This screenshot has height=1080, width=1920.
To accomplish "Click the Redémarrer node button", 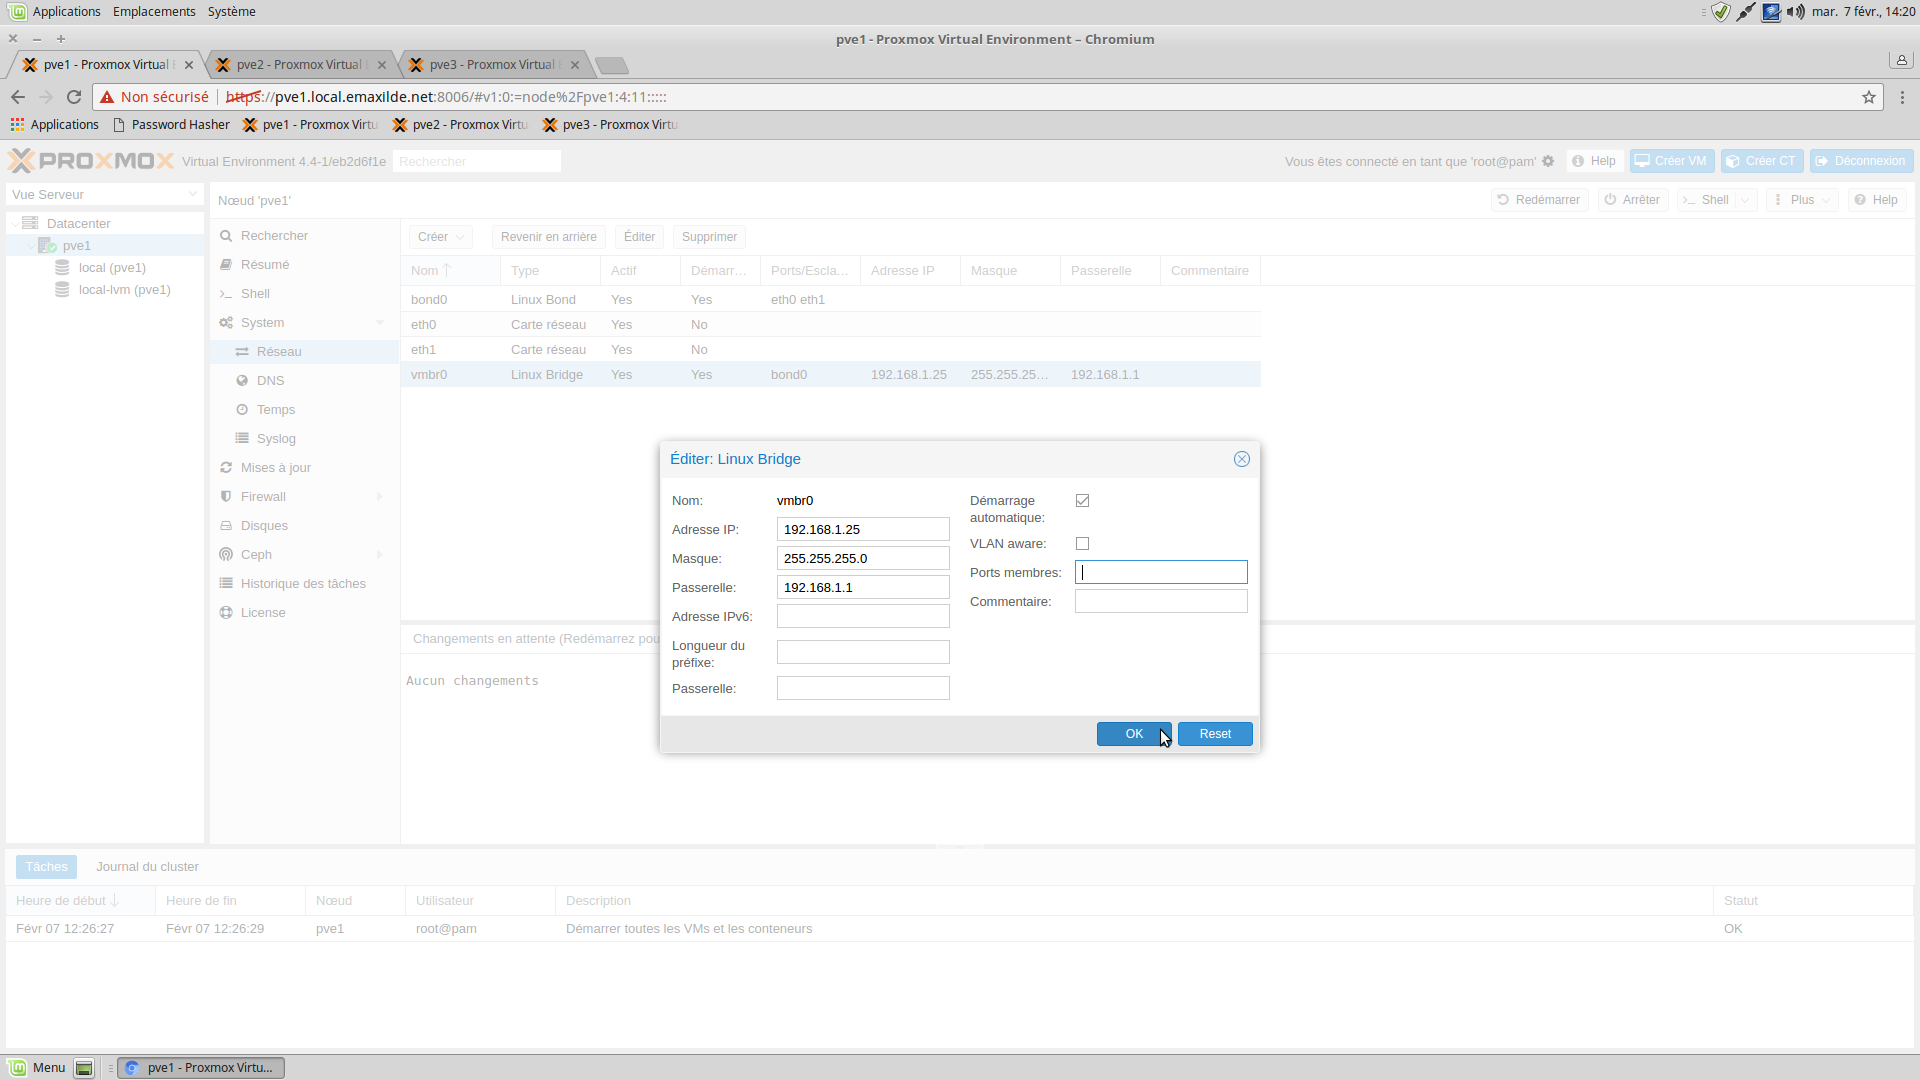I will 1539,200.
